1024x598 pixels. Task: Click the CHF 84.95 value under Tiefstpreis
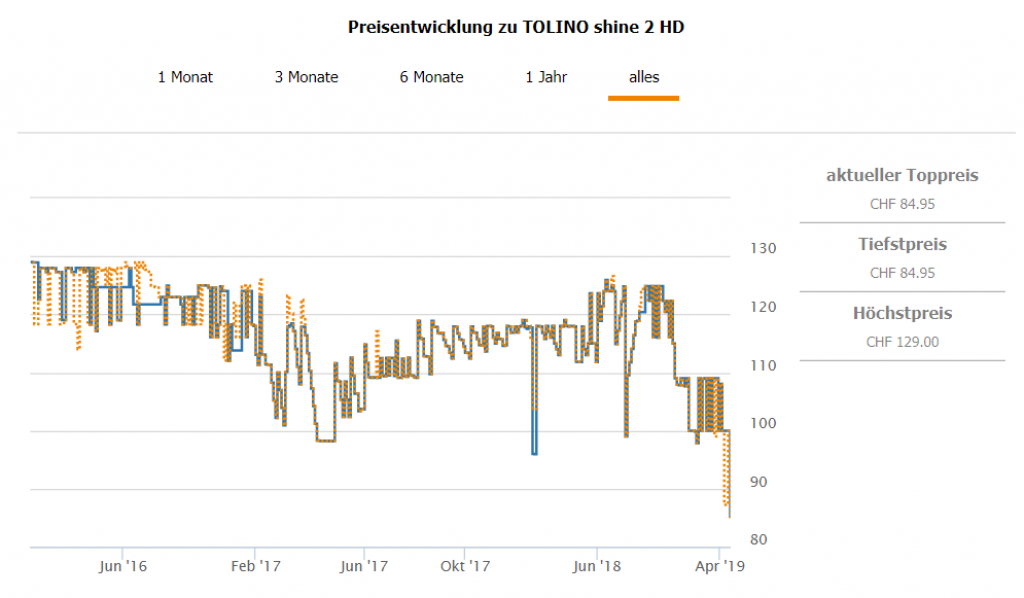coord(902,272)
